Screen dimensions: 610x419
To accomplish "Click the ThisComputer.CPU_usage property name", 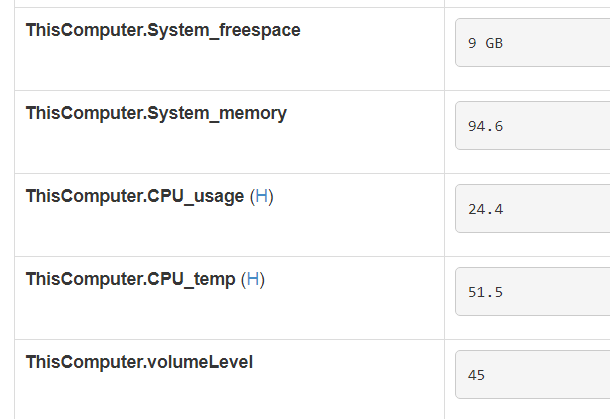I will (135, 196).
